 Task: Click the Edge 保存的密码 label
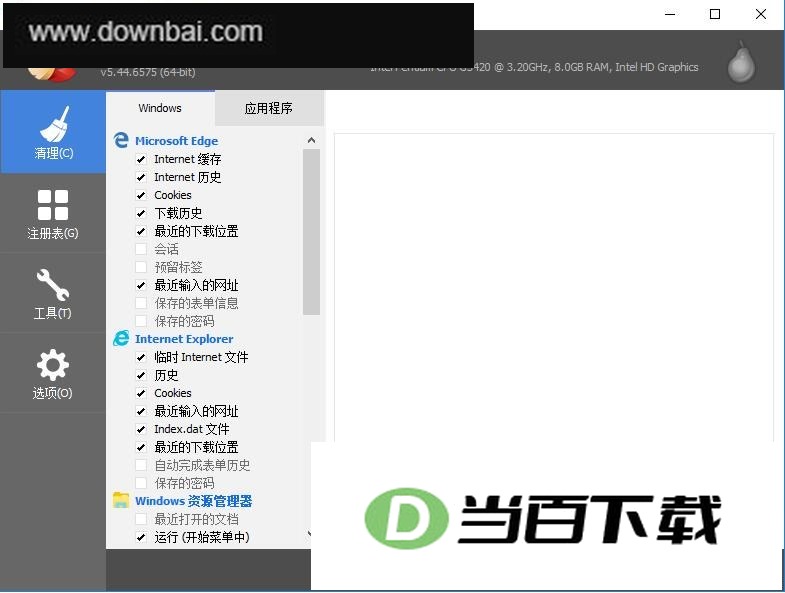pyautogui.click(x=184, y=321)
